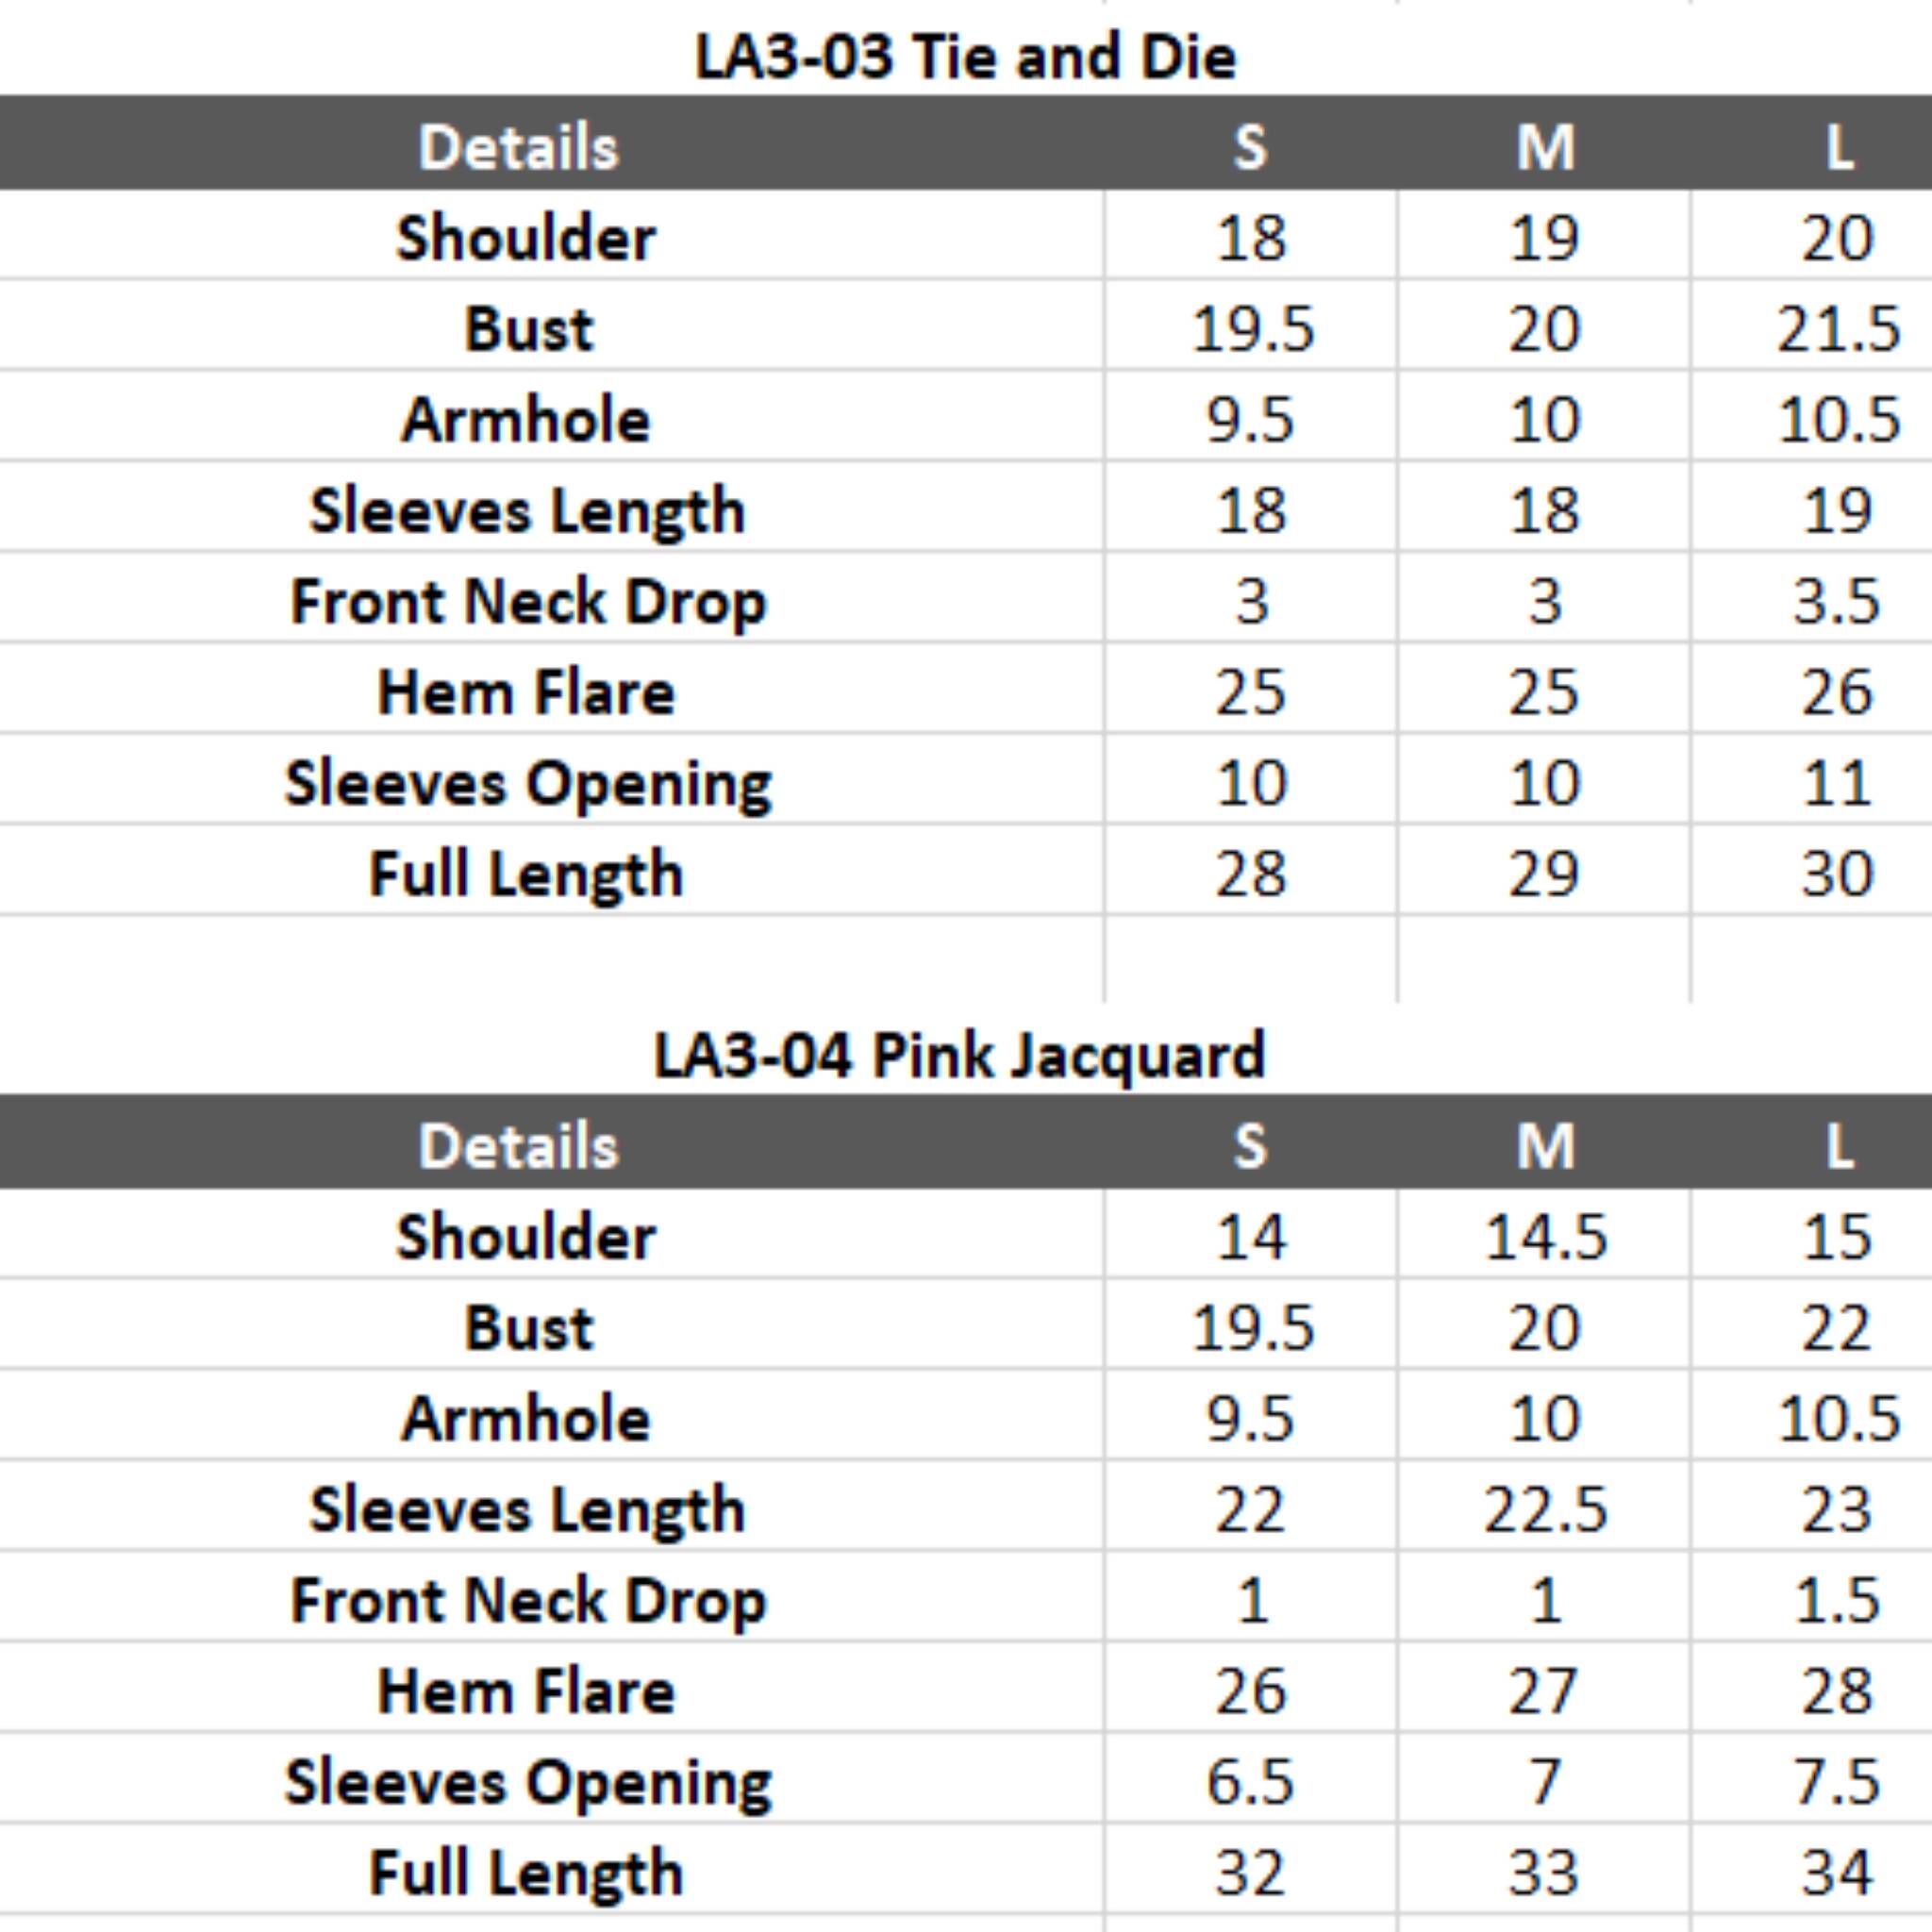Select the LA3-04 Pink Jacquard title cell

point(959,1055)
